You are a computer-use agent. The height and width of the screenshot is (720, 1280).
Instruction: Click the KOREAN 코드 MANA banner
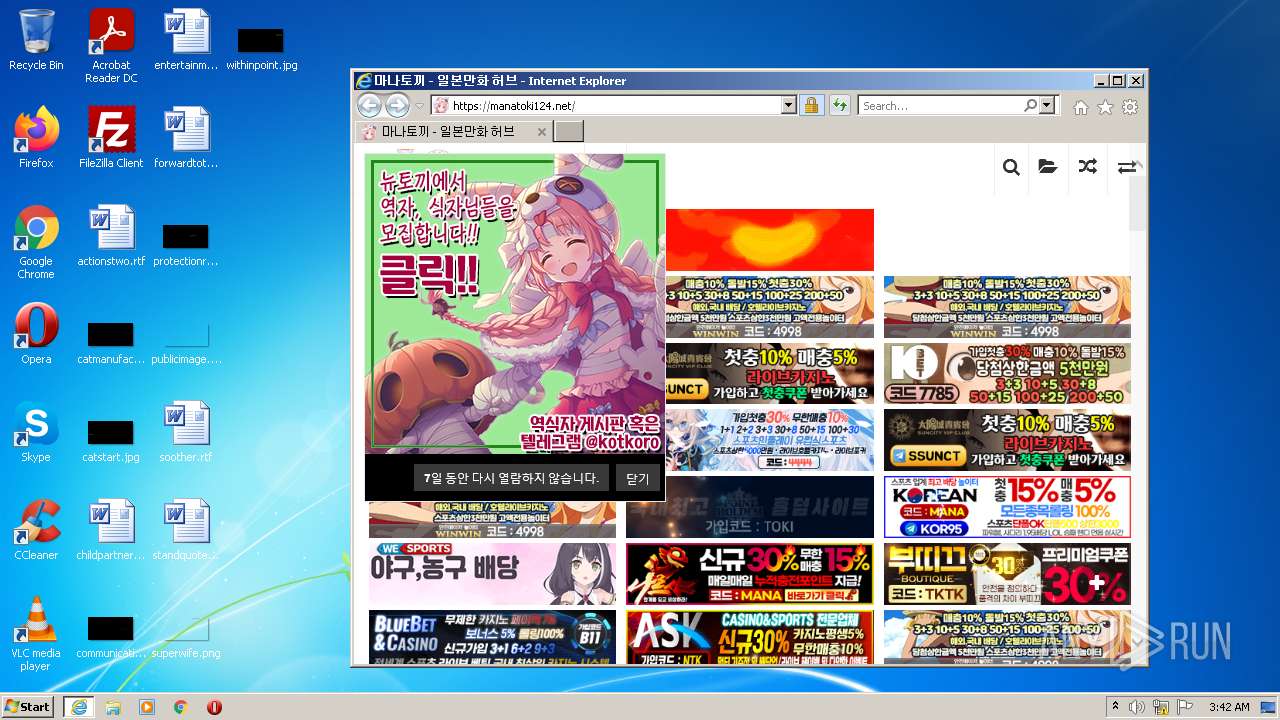(x=1007, y=507)
